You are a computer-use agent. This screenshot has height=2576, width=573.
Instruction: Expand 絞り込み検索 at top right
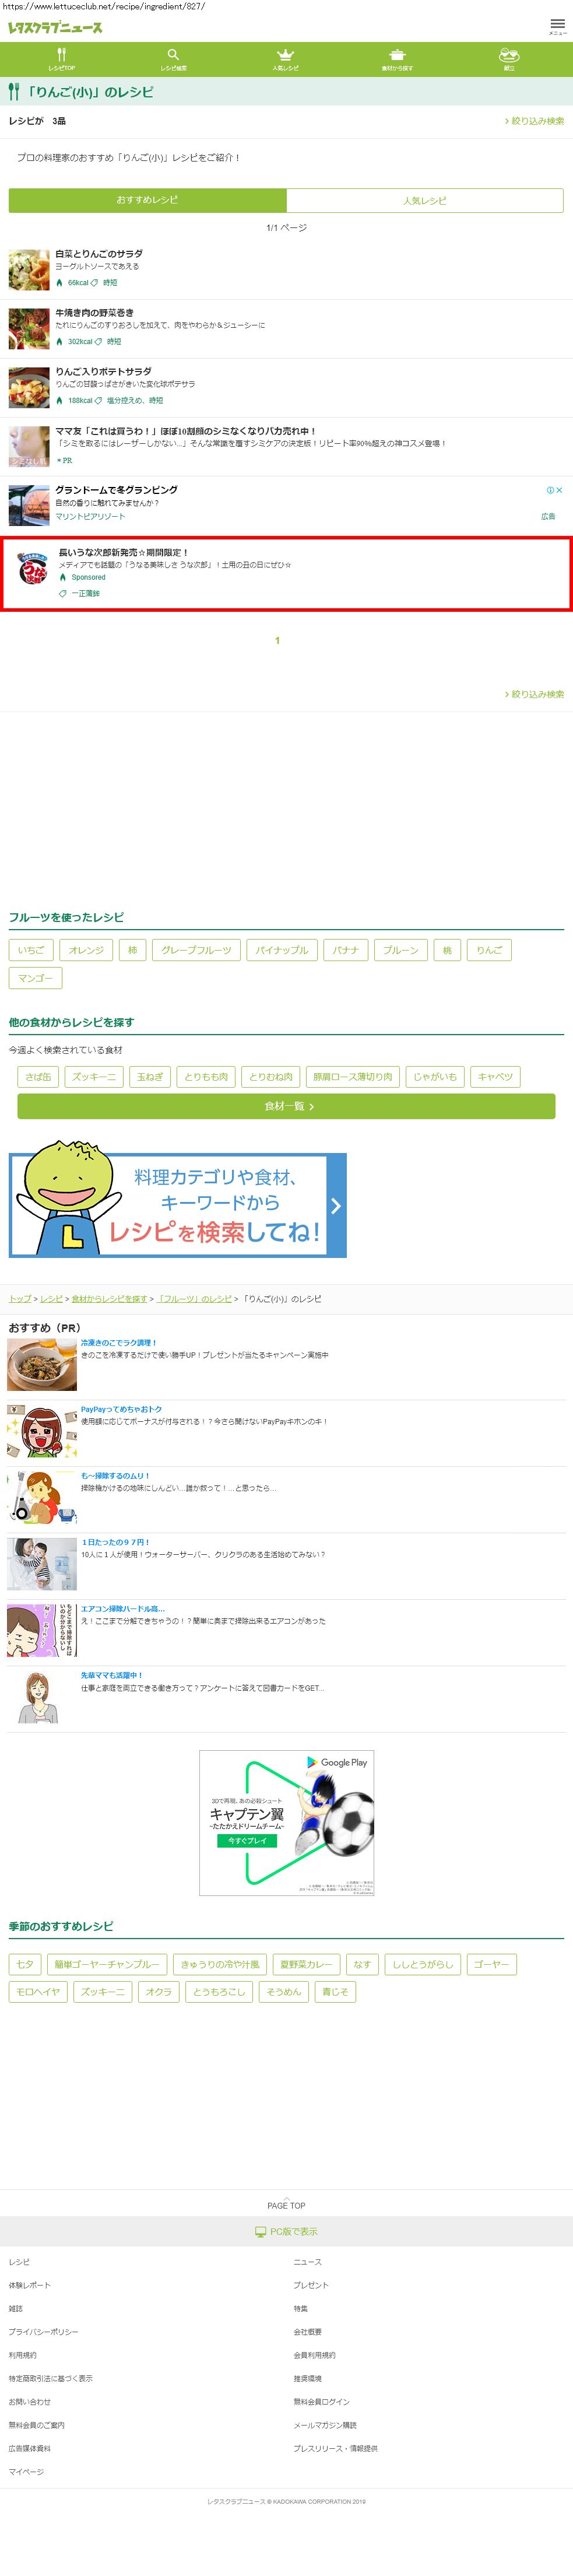[x=534, y=121]
